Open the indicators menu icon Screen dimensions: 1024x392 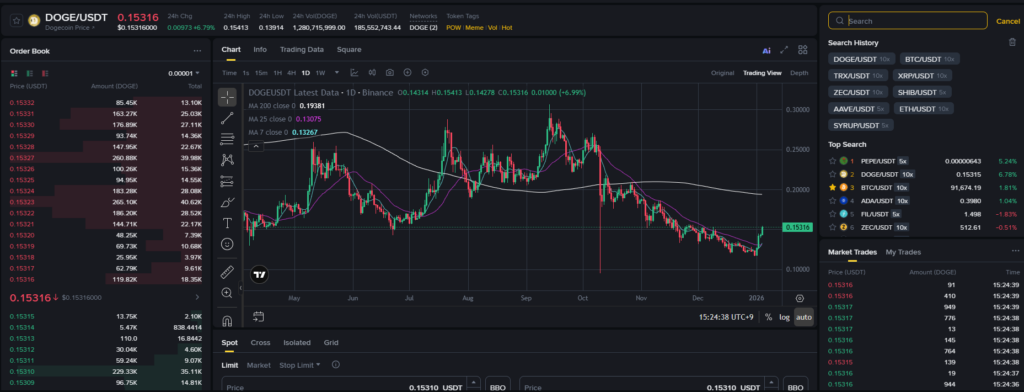[355, 73]
